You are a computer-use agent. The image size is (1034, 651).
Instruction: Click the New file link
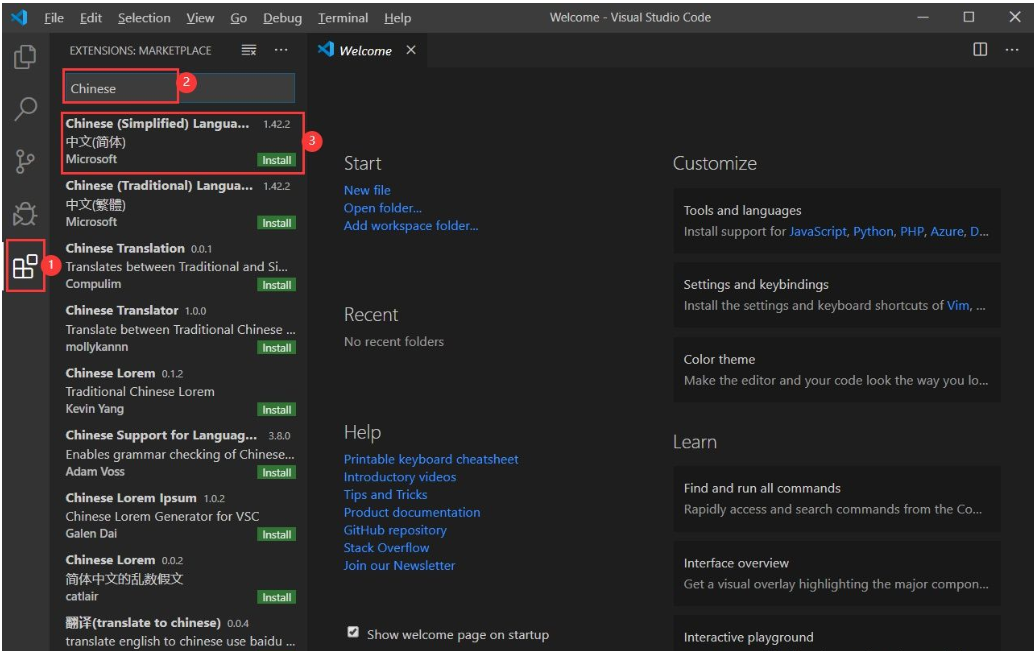pyautogui.click(x=367, y=190)
